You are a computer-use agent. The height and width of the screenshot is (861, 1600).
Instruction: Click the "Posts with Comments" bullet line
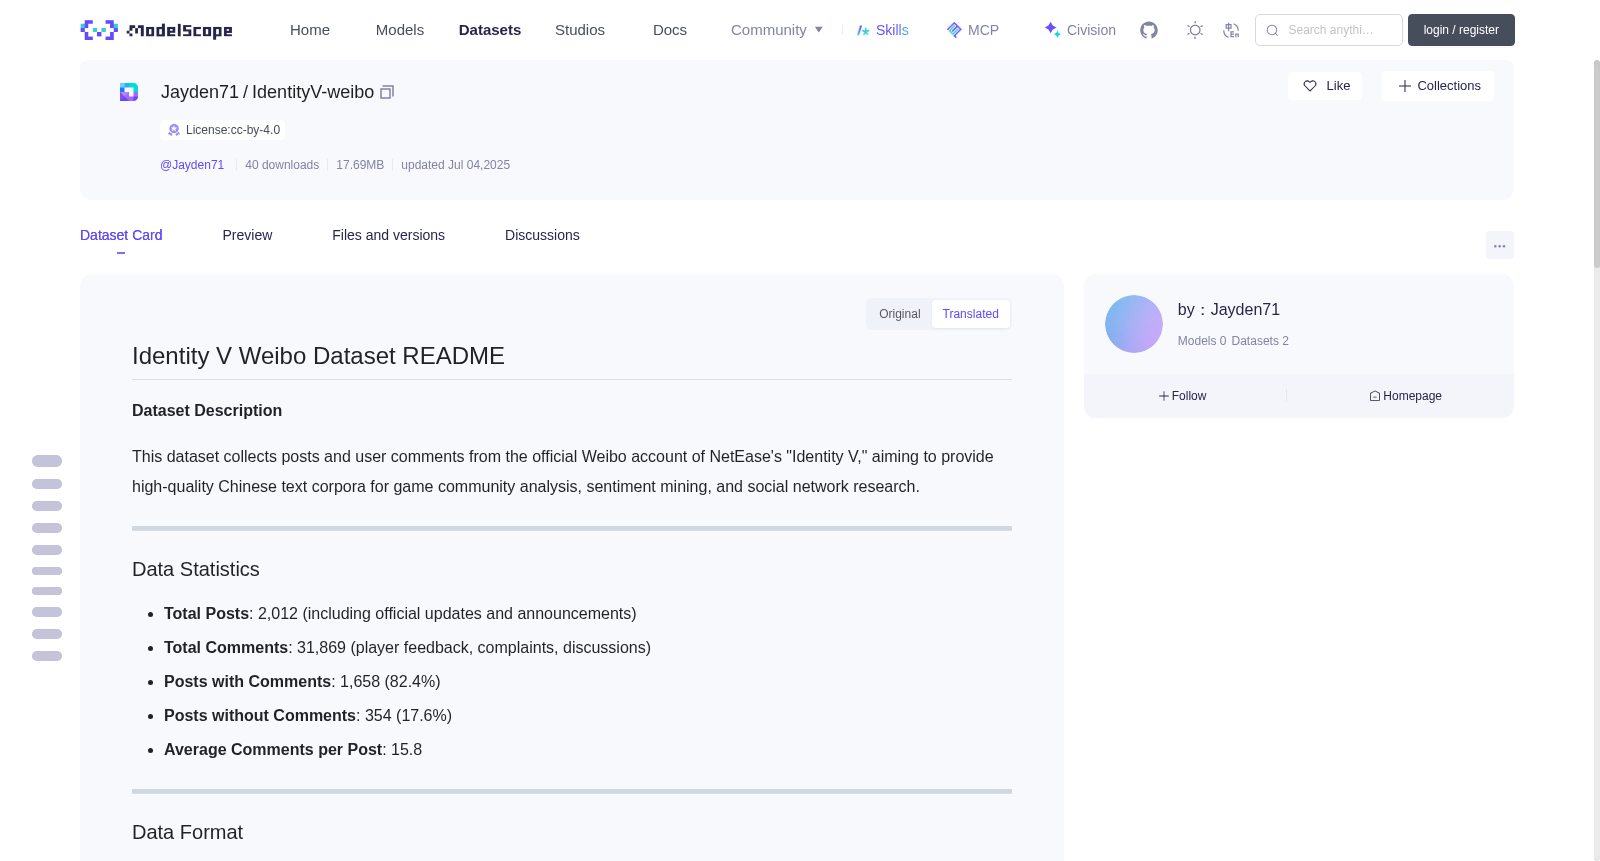pos(302,682)
